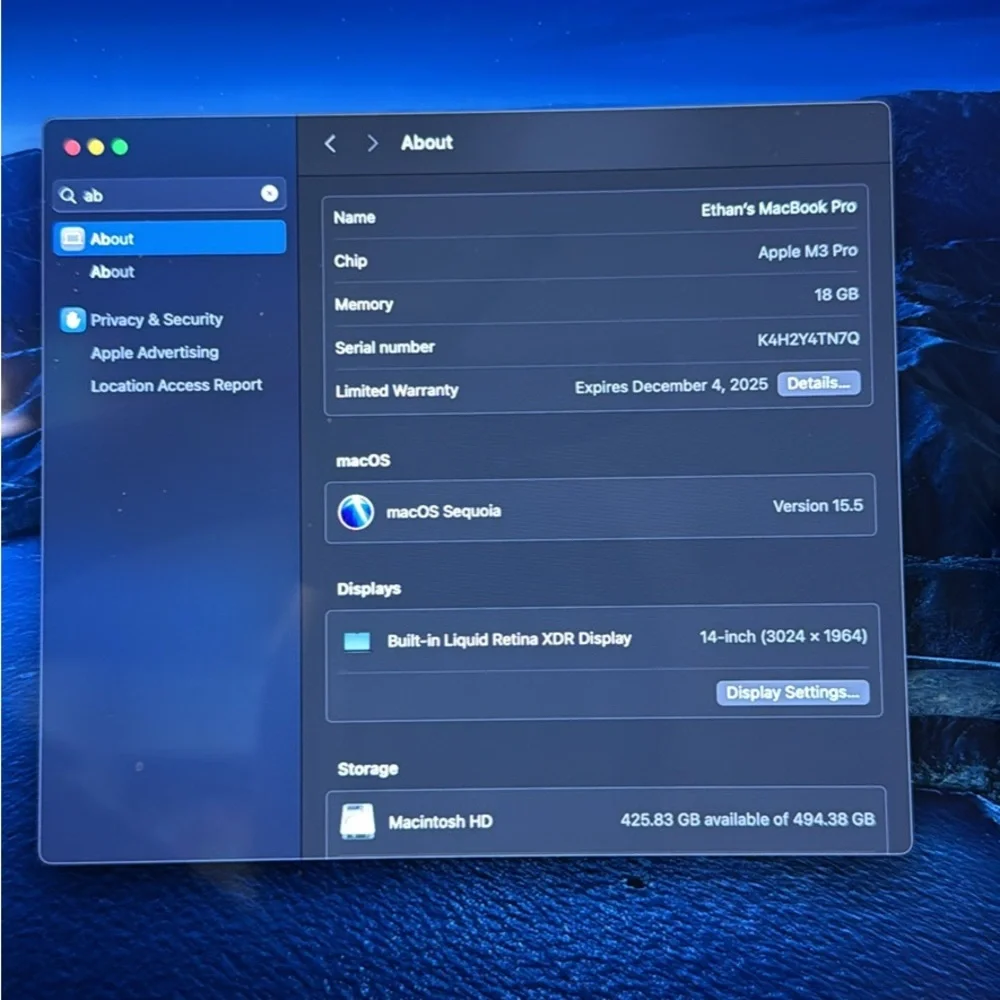Click the search magnifier icon
This screenshot has width=1000, height=1000.
[x=68, y=196]
